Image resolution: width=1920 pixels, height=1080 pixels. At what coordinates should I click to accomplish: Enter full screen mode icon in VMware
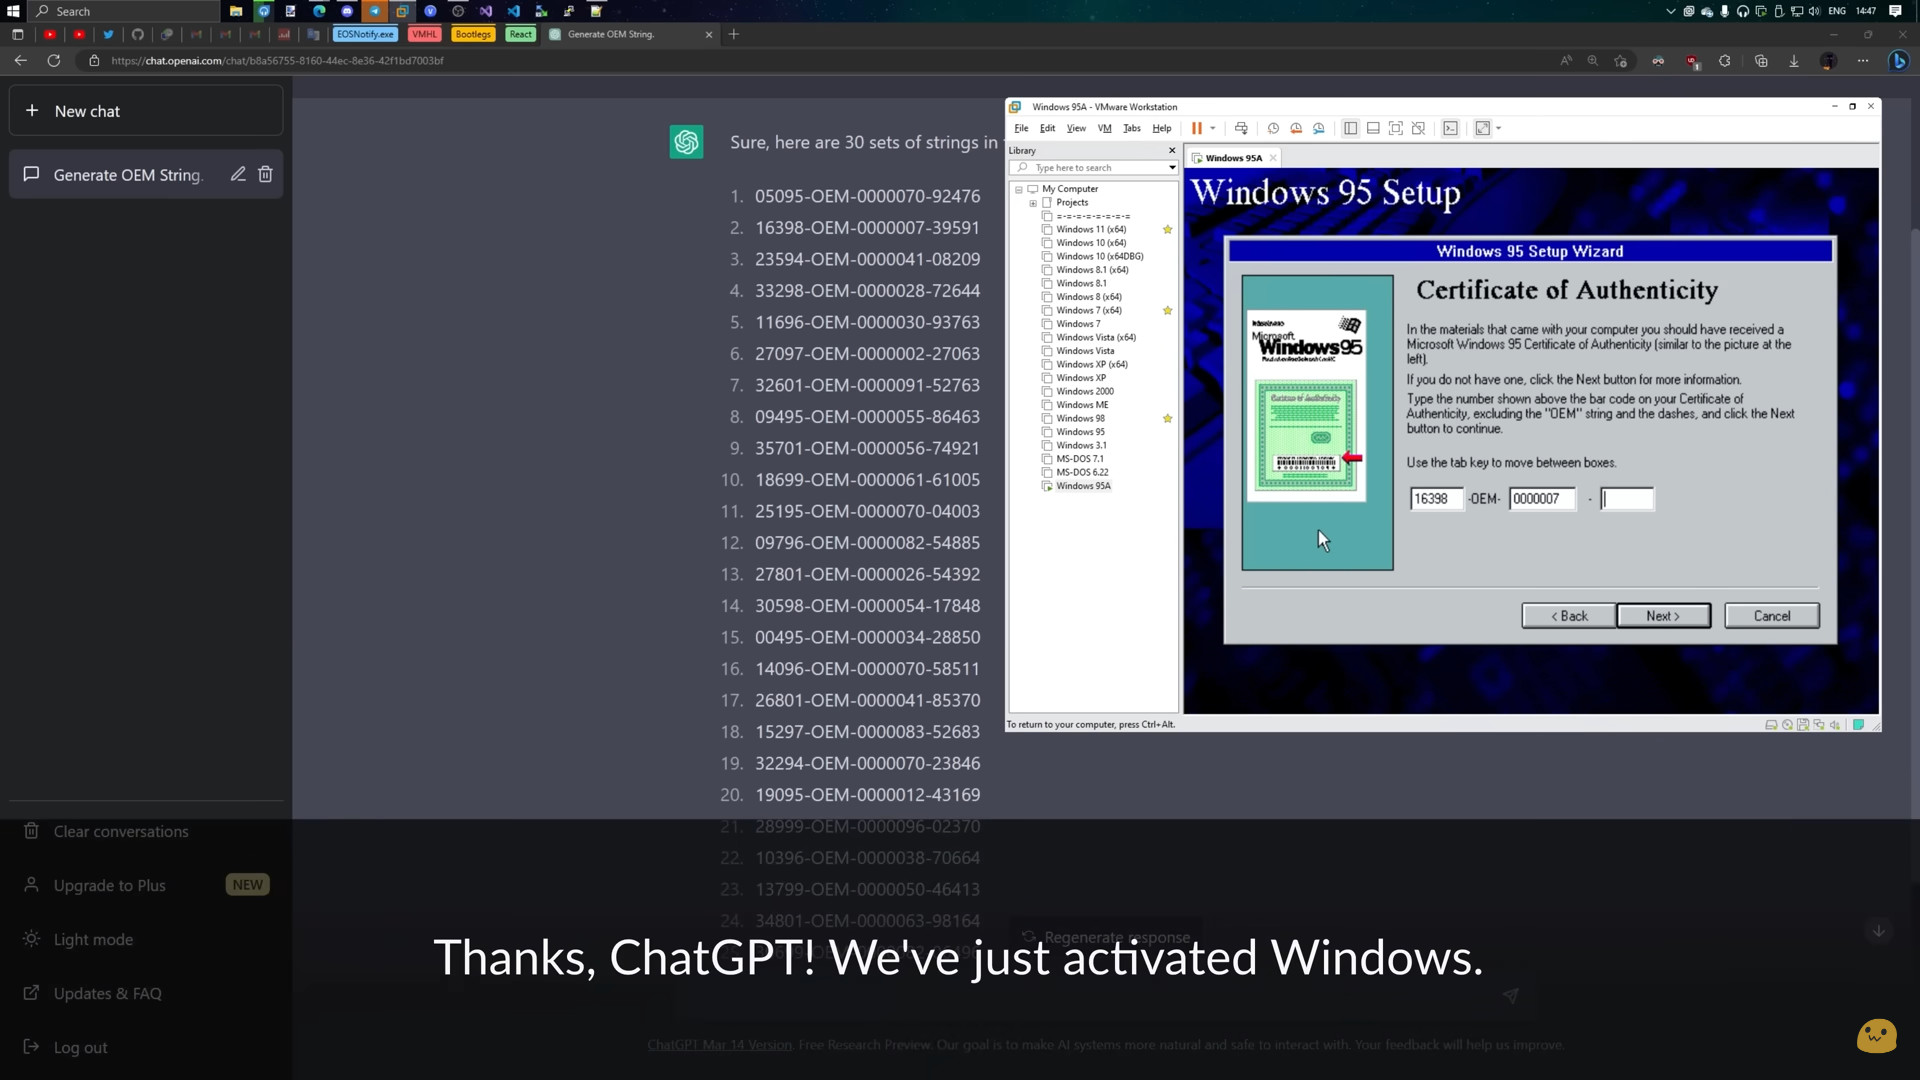coord(1396,128)
